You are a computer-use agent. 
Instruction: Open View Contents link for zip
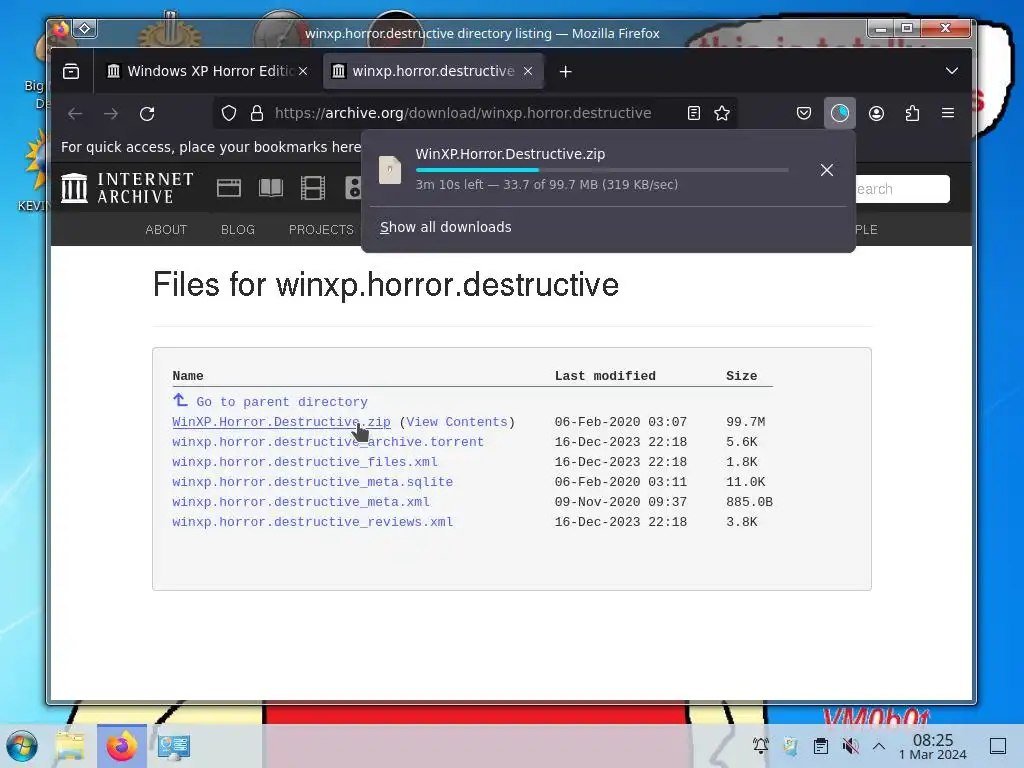457,422
